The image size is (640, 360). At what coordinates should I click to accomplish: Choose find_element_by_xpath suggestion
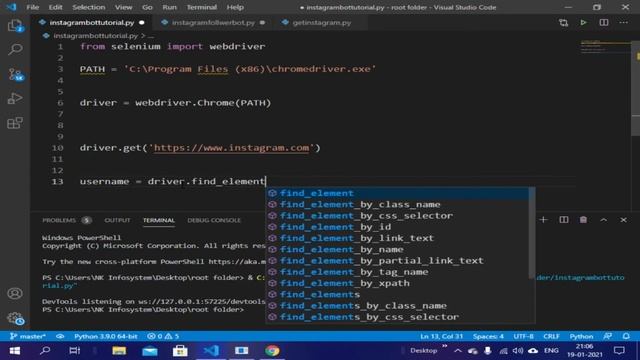pyautogui.click(x=398, y=283)
